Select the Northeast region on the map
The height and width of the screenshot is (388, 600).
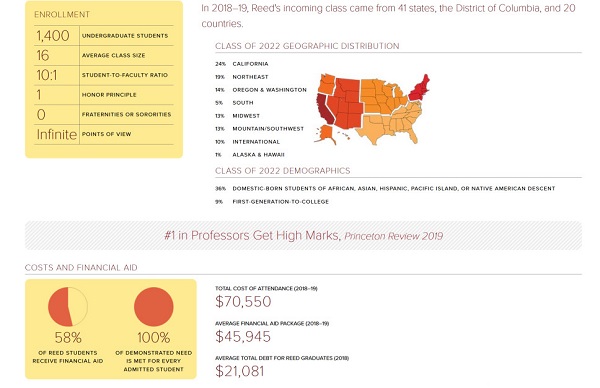pyautogui.click(x=419, y=89)
